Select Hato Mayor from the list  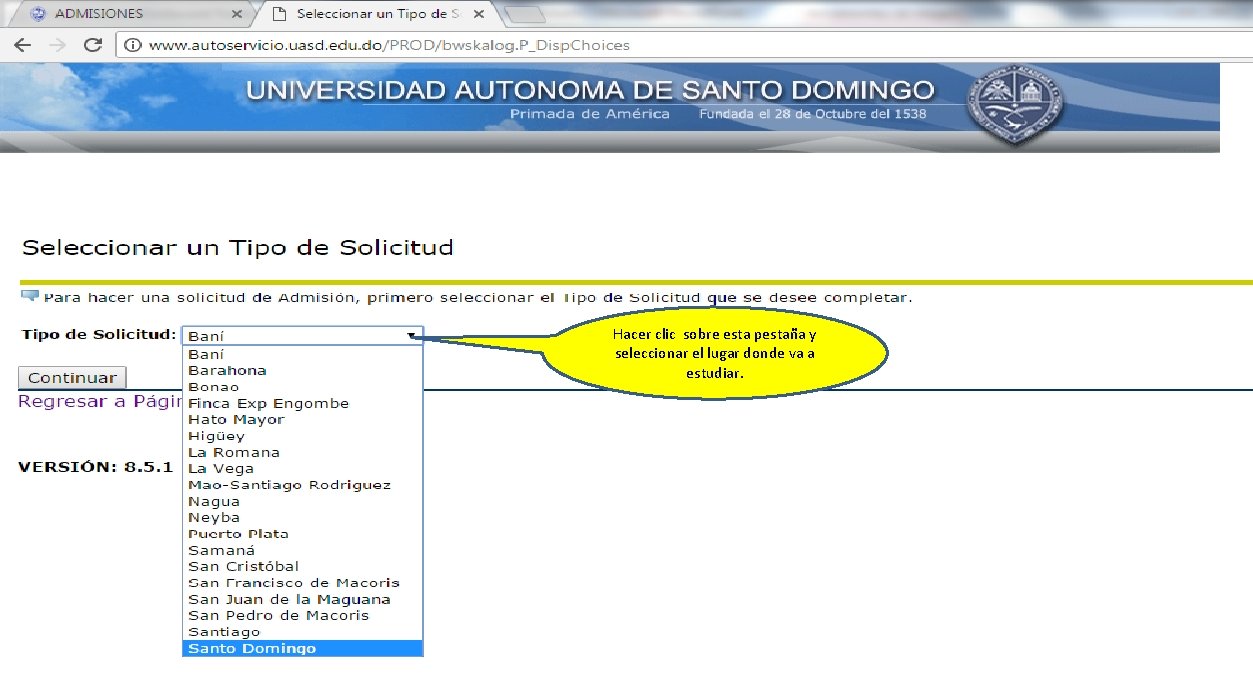tap(303, 419)
